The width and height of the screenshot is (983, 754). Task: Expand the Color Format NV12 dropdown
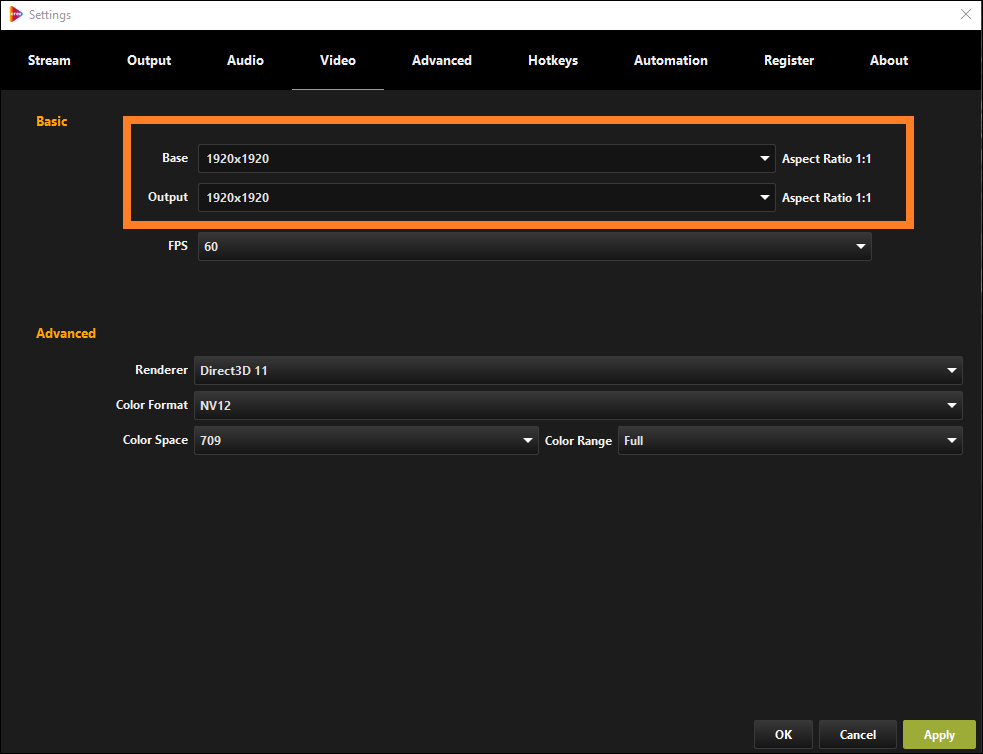pos(578,406)
